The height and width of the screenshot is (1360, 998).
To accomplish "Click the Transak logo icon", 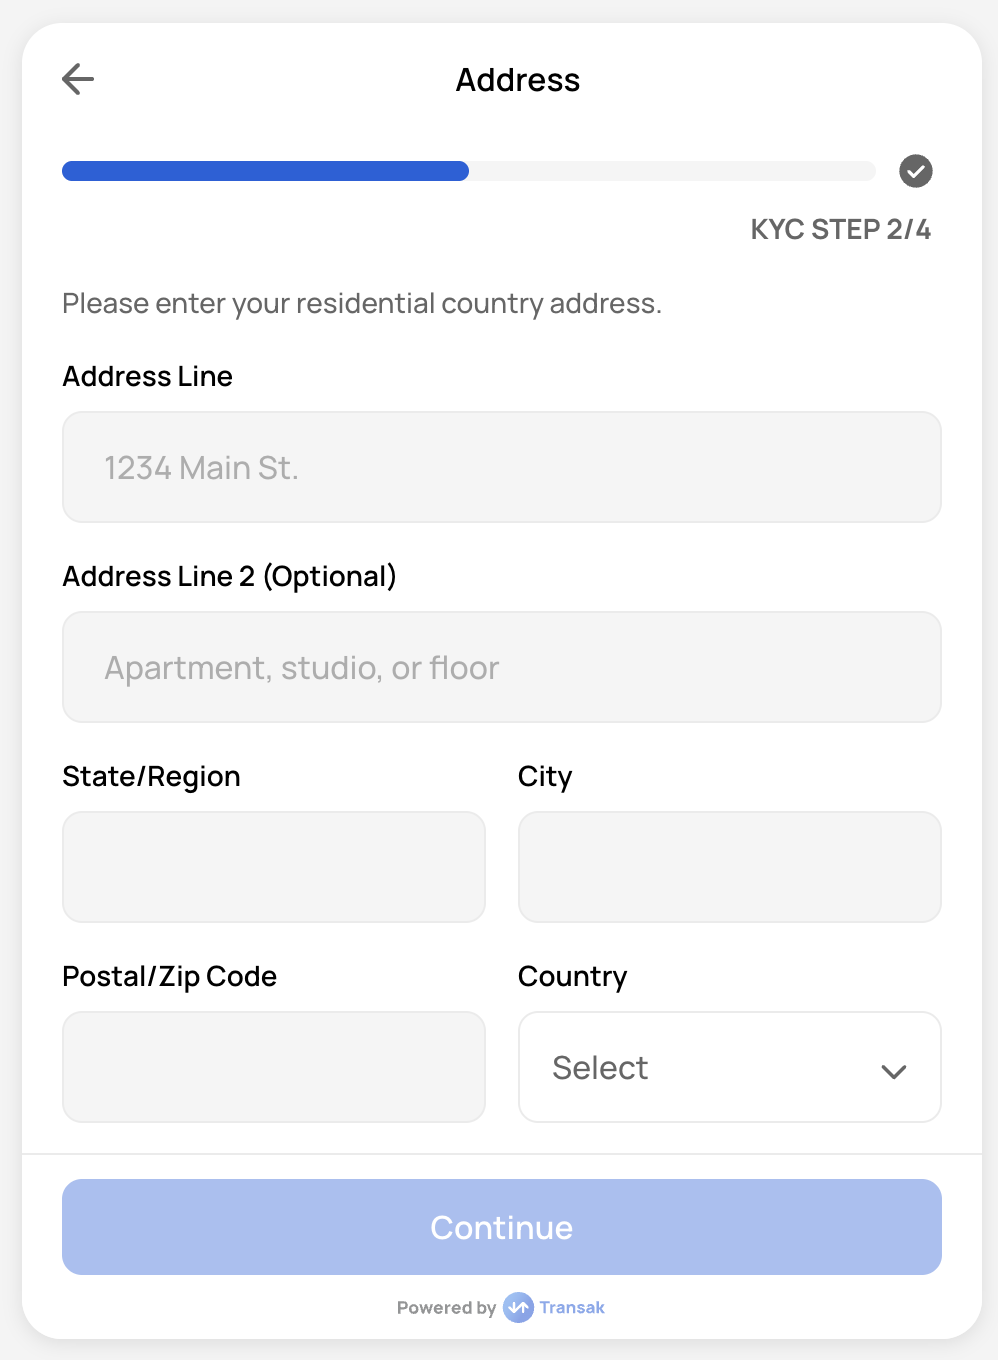I will pos(518,1307).
